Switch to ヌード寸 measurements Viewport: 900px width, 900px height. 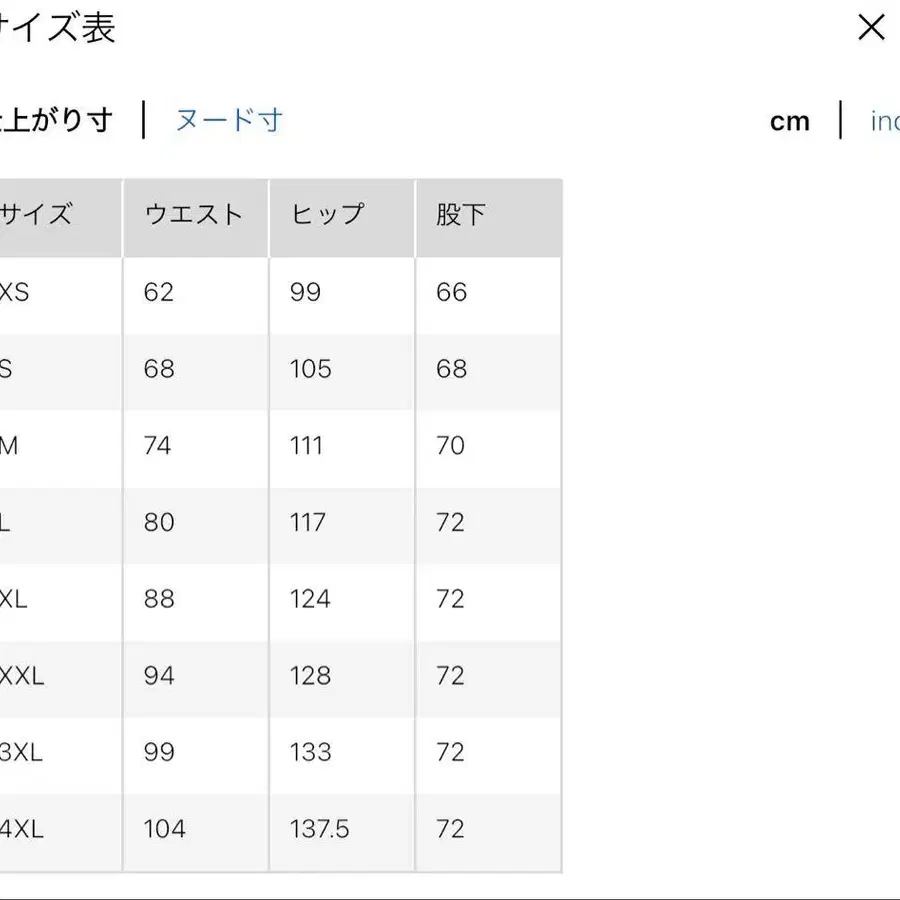point(229,119)
